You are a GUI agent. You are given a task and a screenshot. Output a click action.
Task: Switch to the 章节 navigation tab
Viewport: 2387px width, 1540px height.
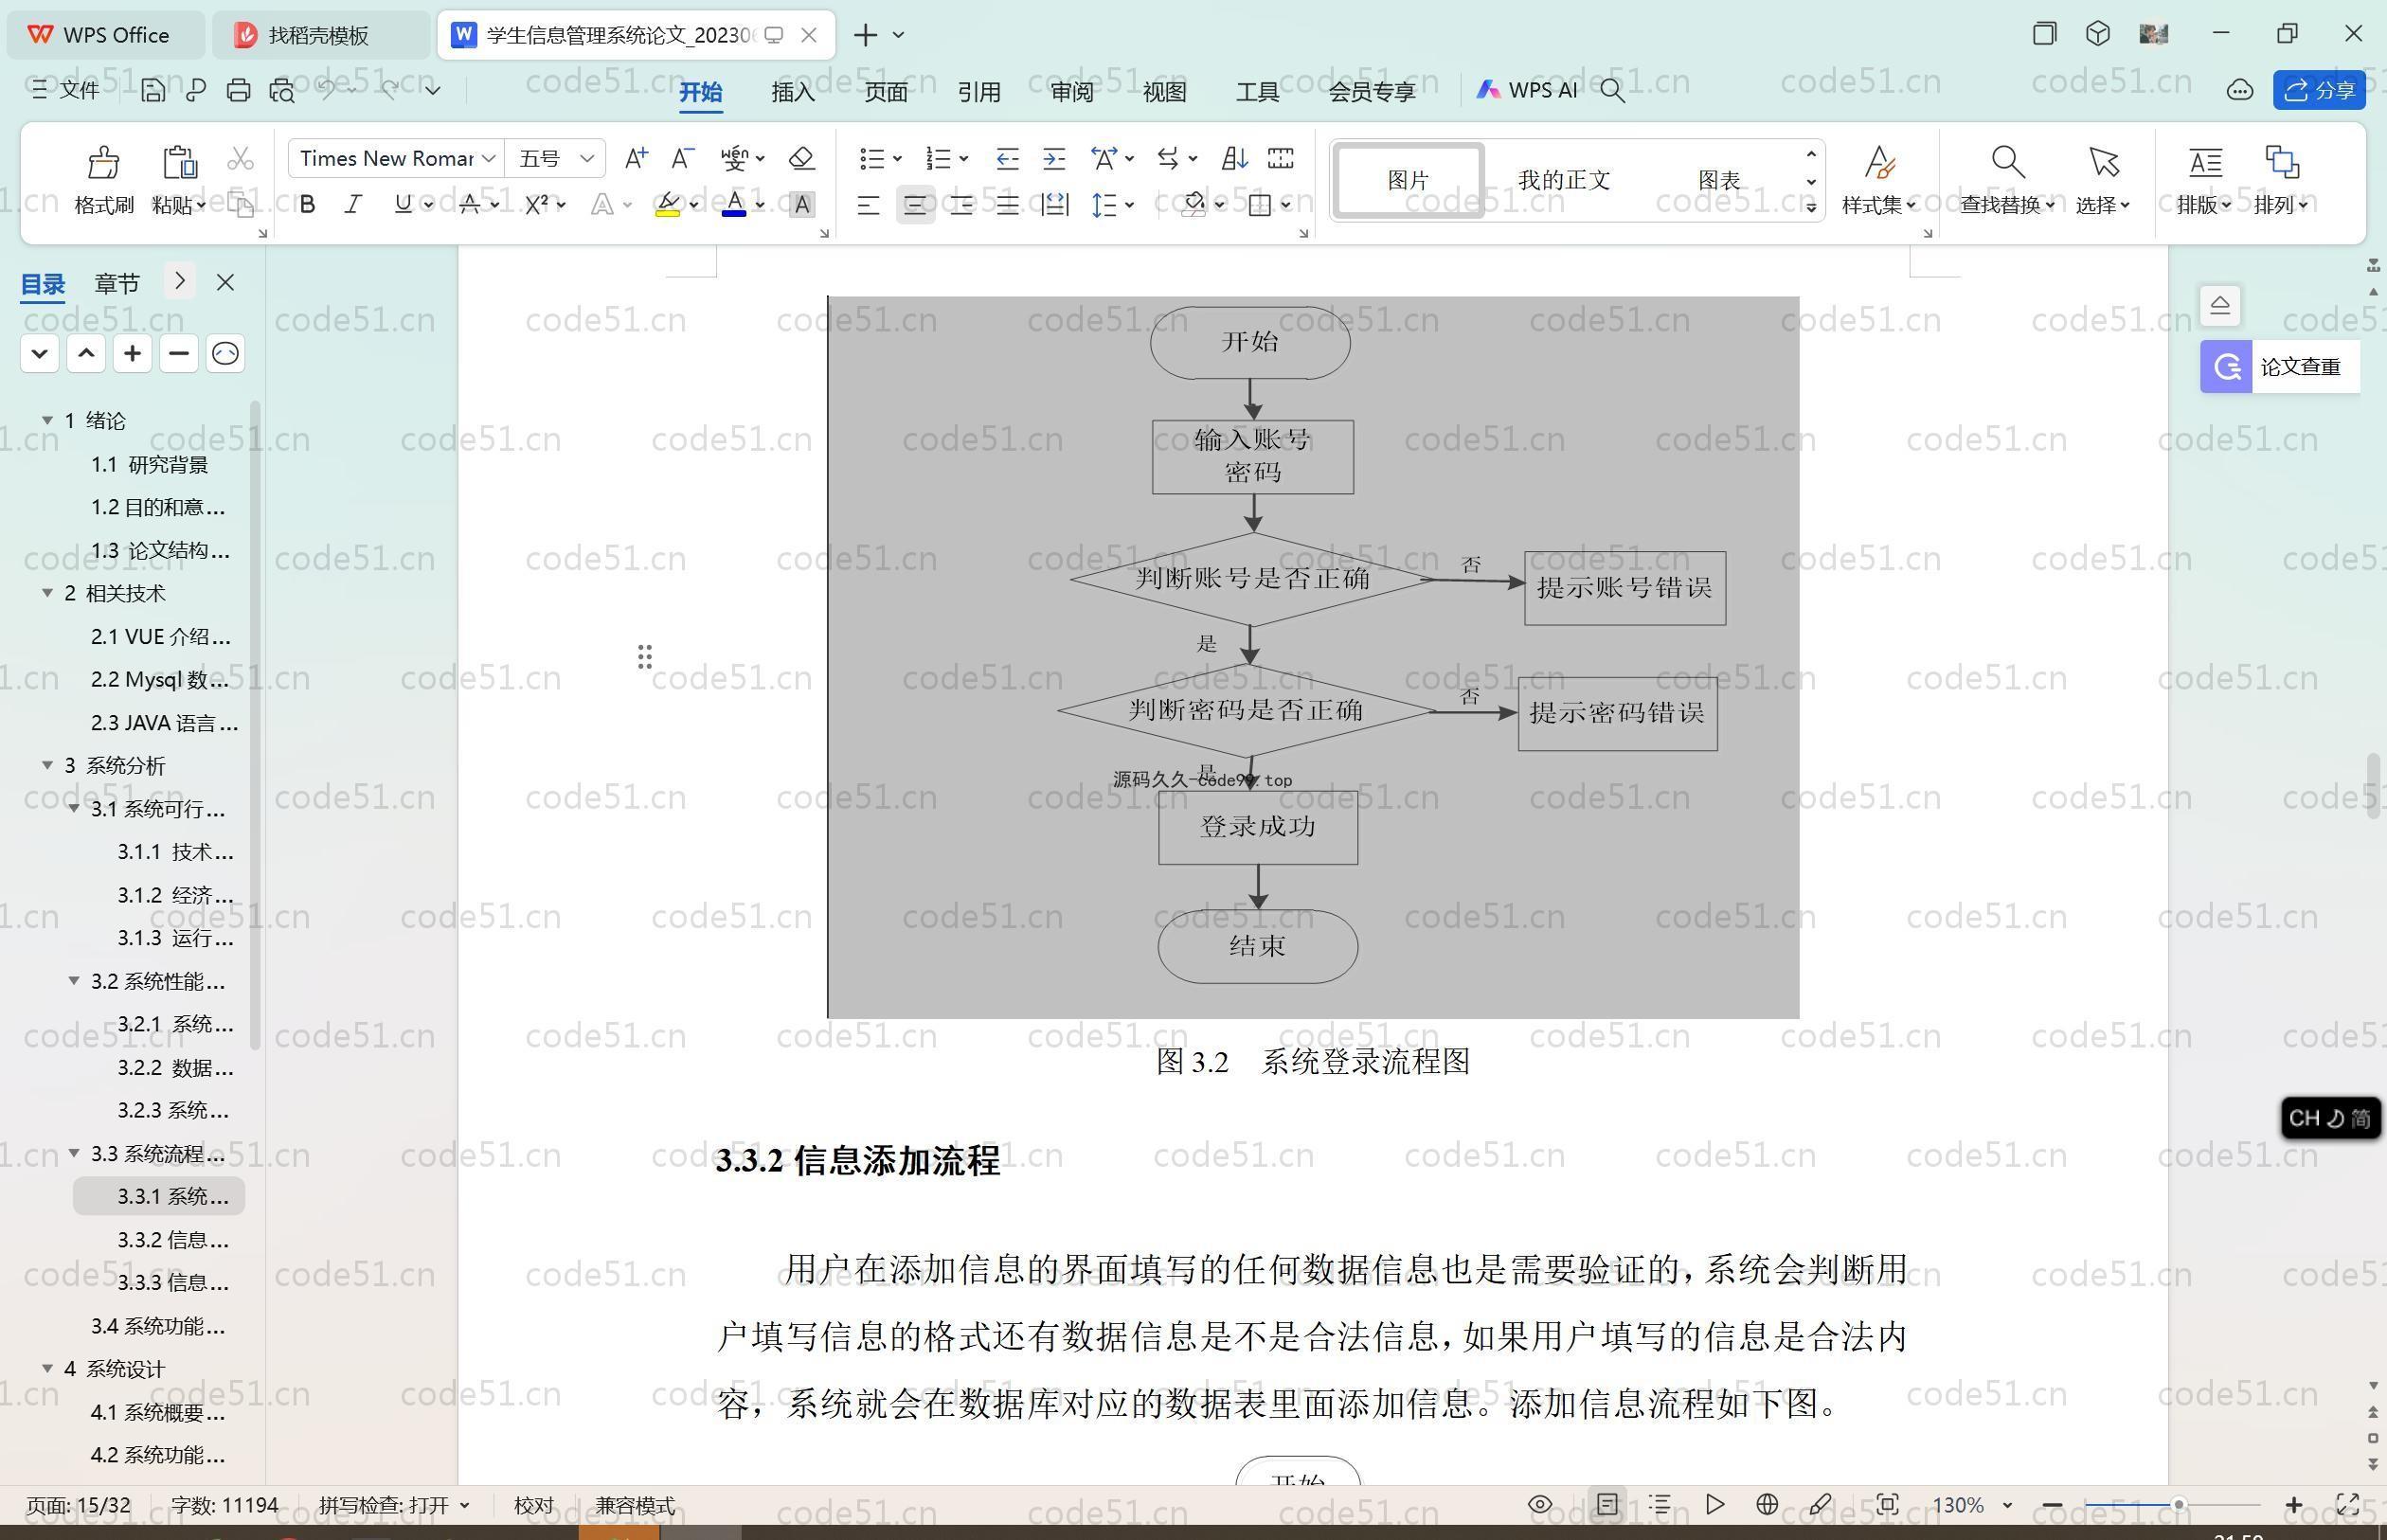tap(117, 283)
